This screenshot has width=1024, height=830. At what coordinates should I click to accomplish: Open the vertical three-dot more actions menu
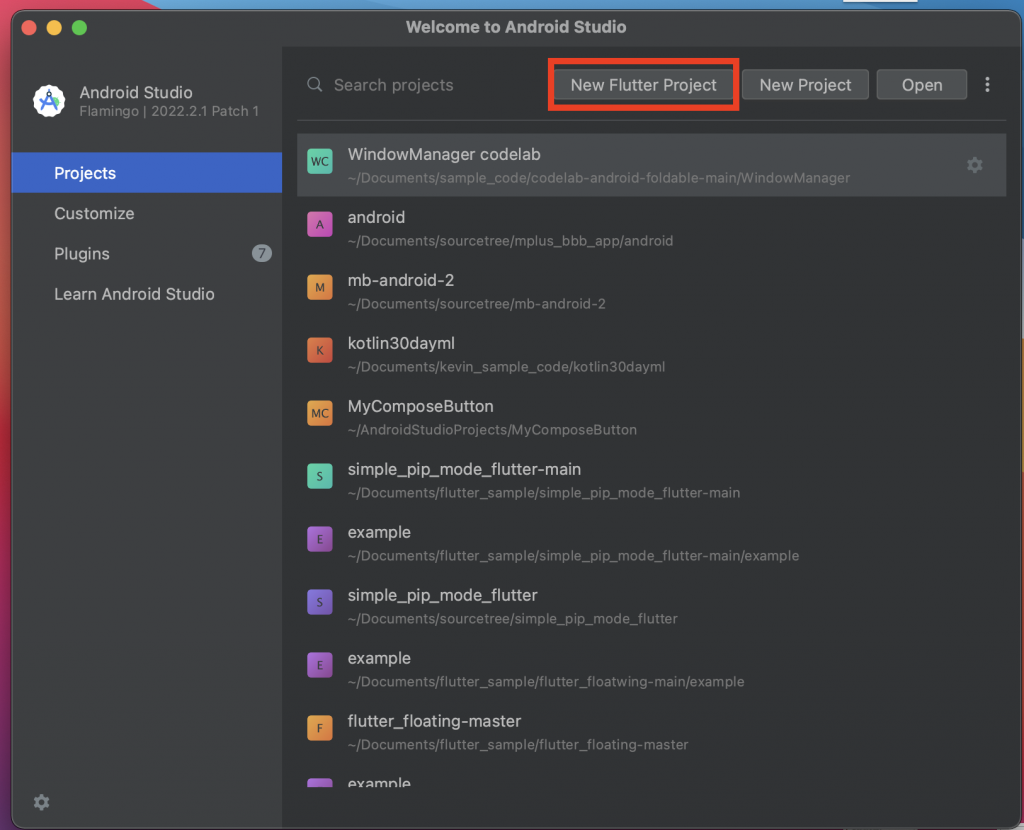pos(987,85)
